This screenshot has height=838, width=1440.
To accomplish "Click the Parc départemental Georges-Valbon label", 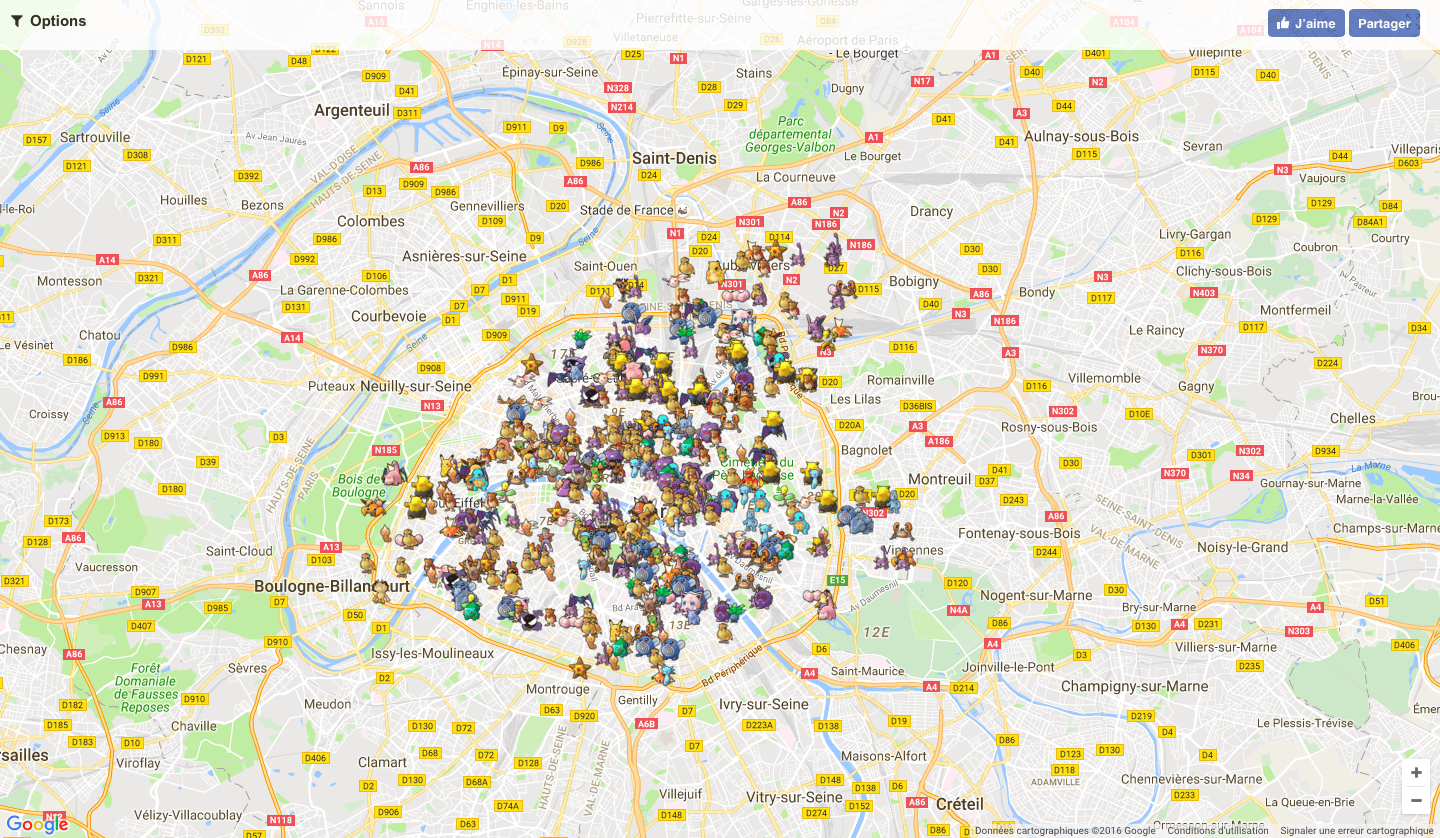I will 789,134.
